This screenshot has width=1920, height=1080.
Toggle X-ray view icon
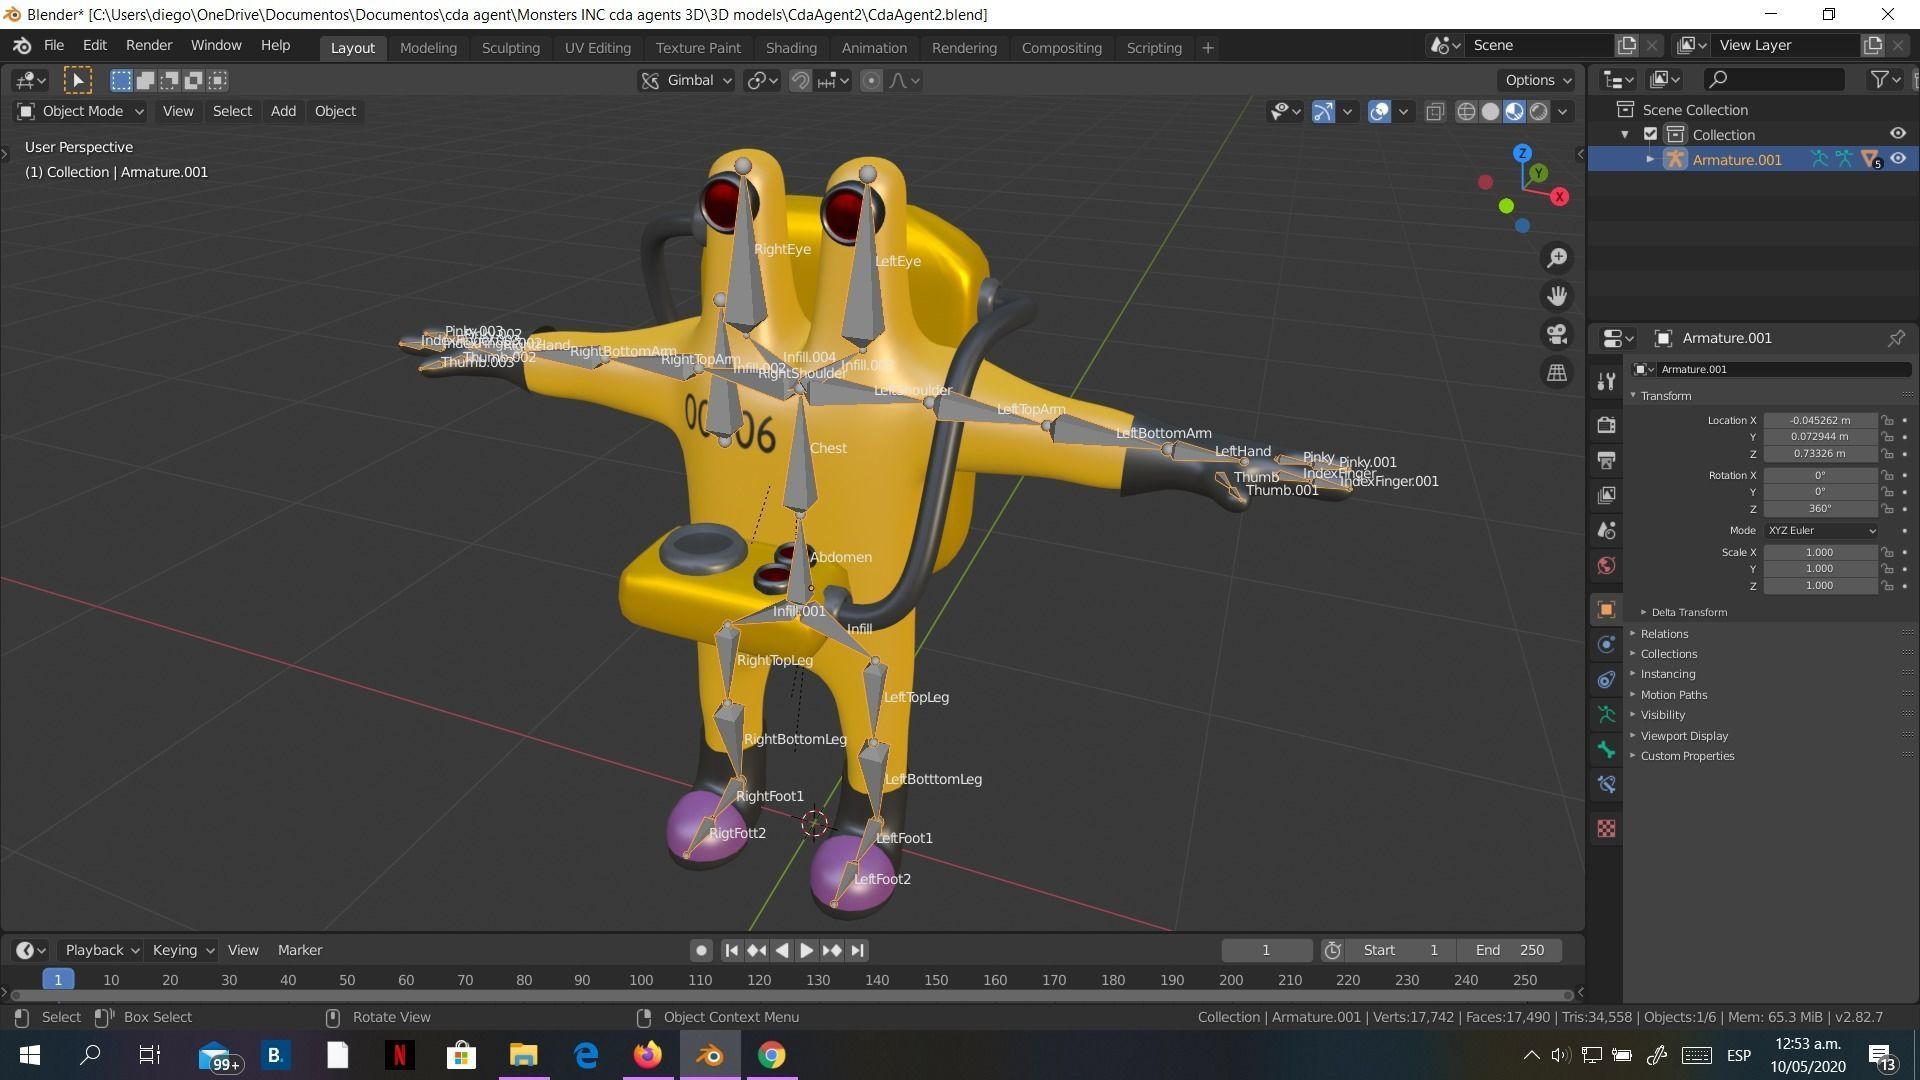[x=1435, y=111]
